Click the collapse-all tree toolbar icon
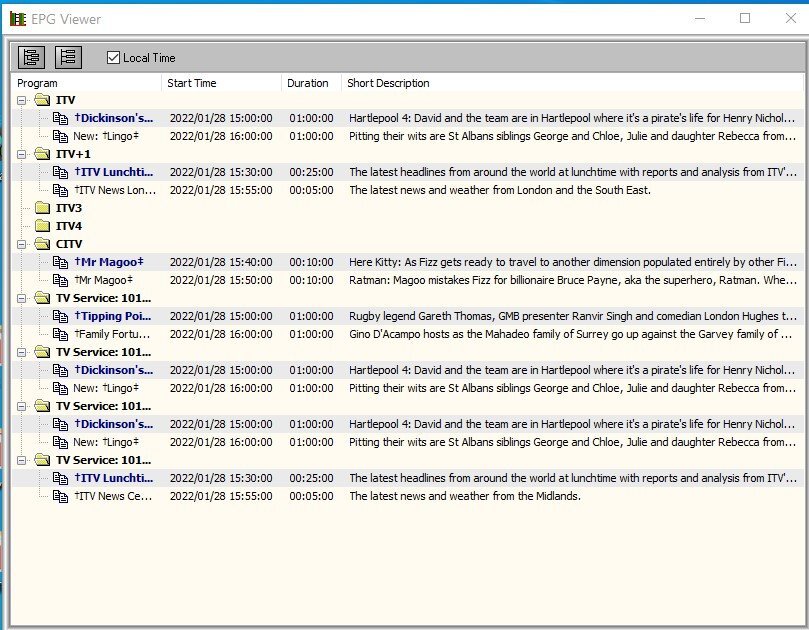This screenshot has height=630, width=809. (68, 57)
